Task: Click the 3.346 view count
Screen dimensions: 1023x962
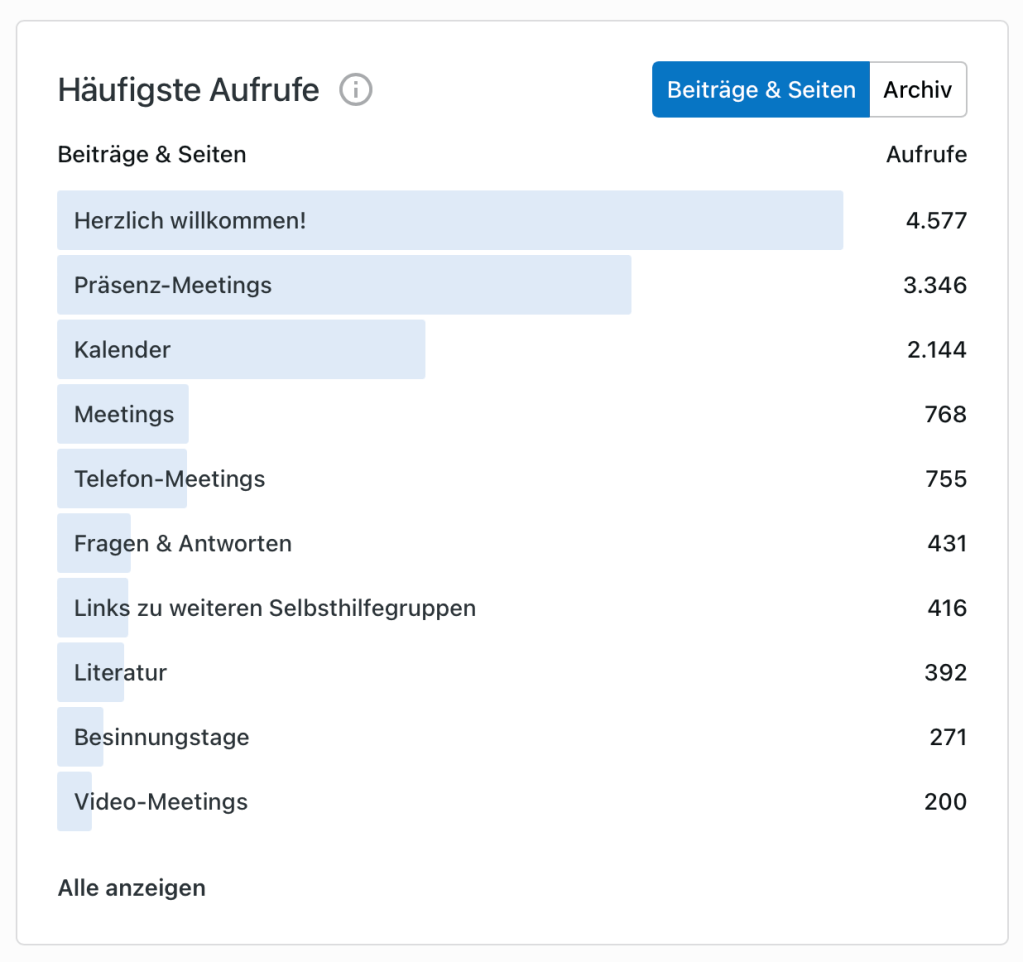Action: [935, 285]
